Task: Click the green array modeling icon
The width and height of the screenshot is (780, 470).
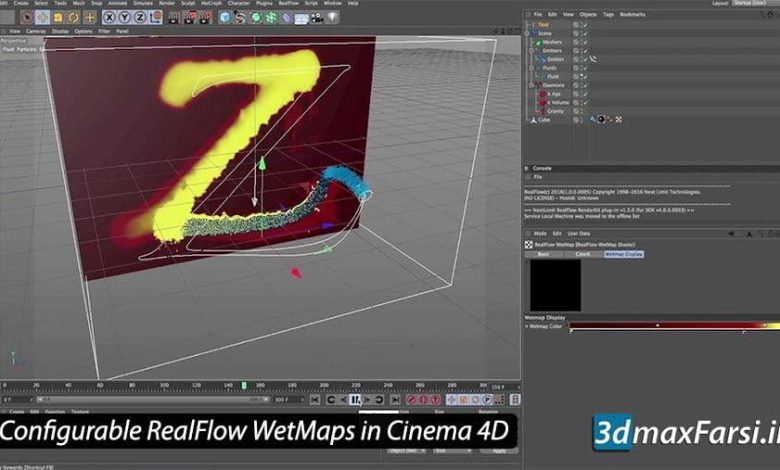Action: tap(271, 18)
